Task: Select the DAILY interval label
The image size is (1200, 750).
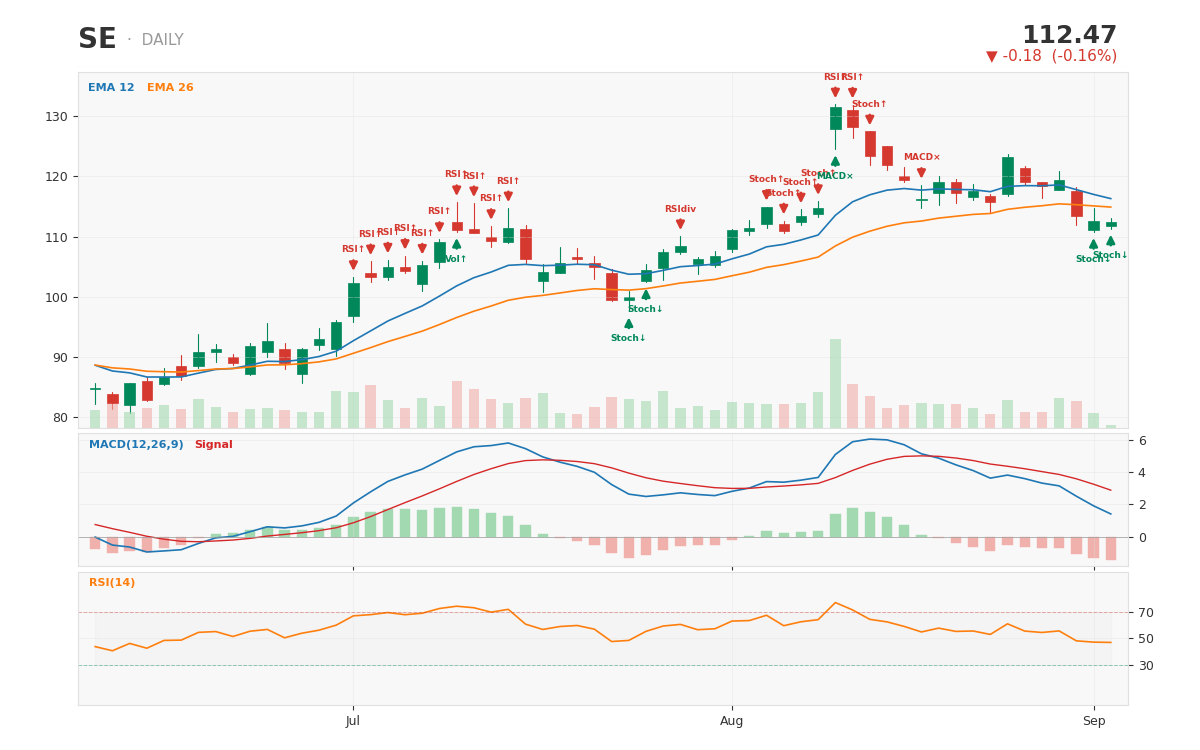Action: pyautogui.click(x=162, y=41)
